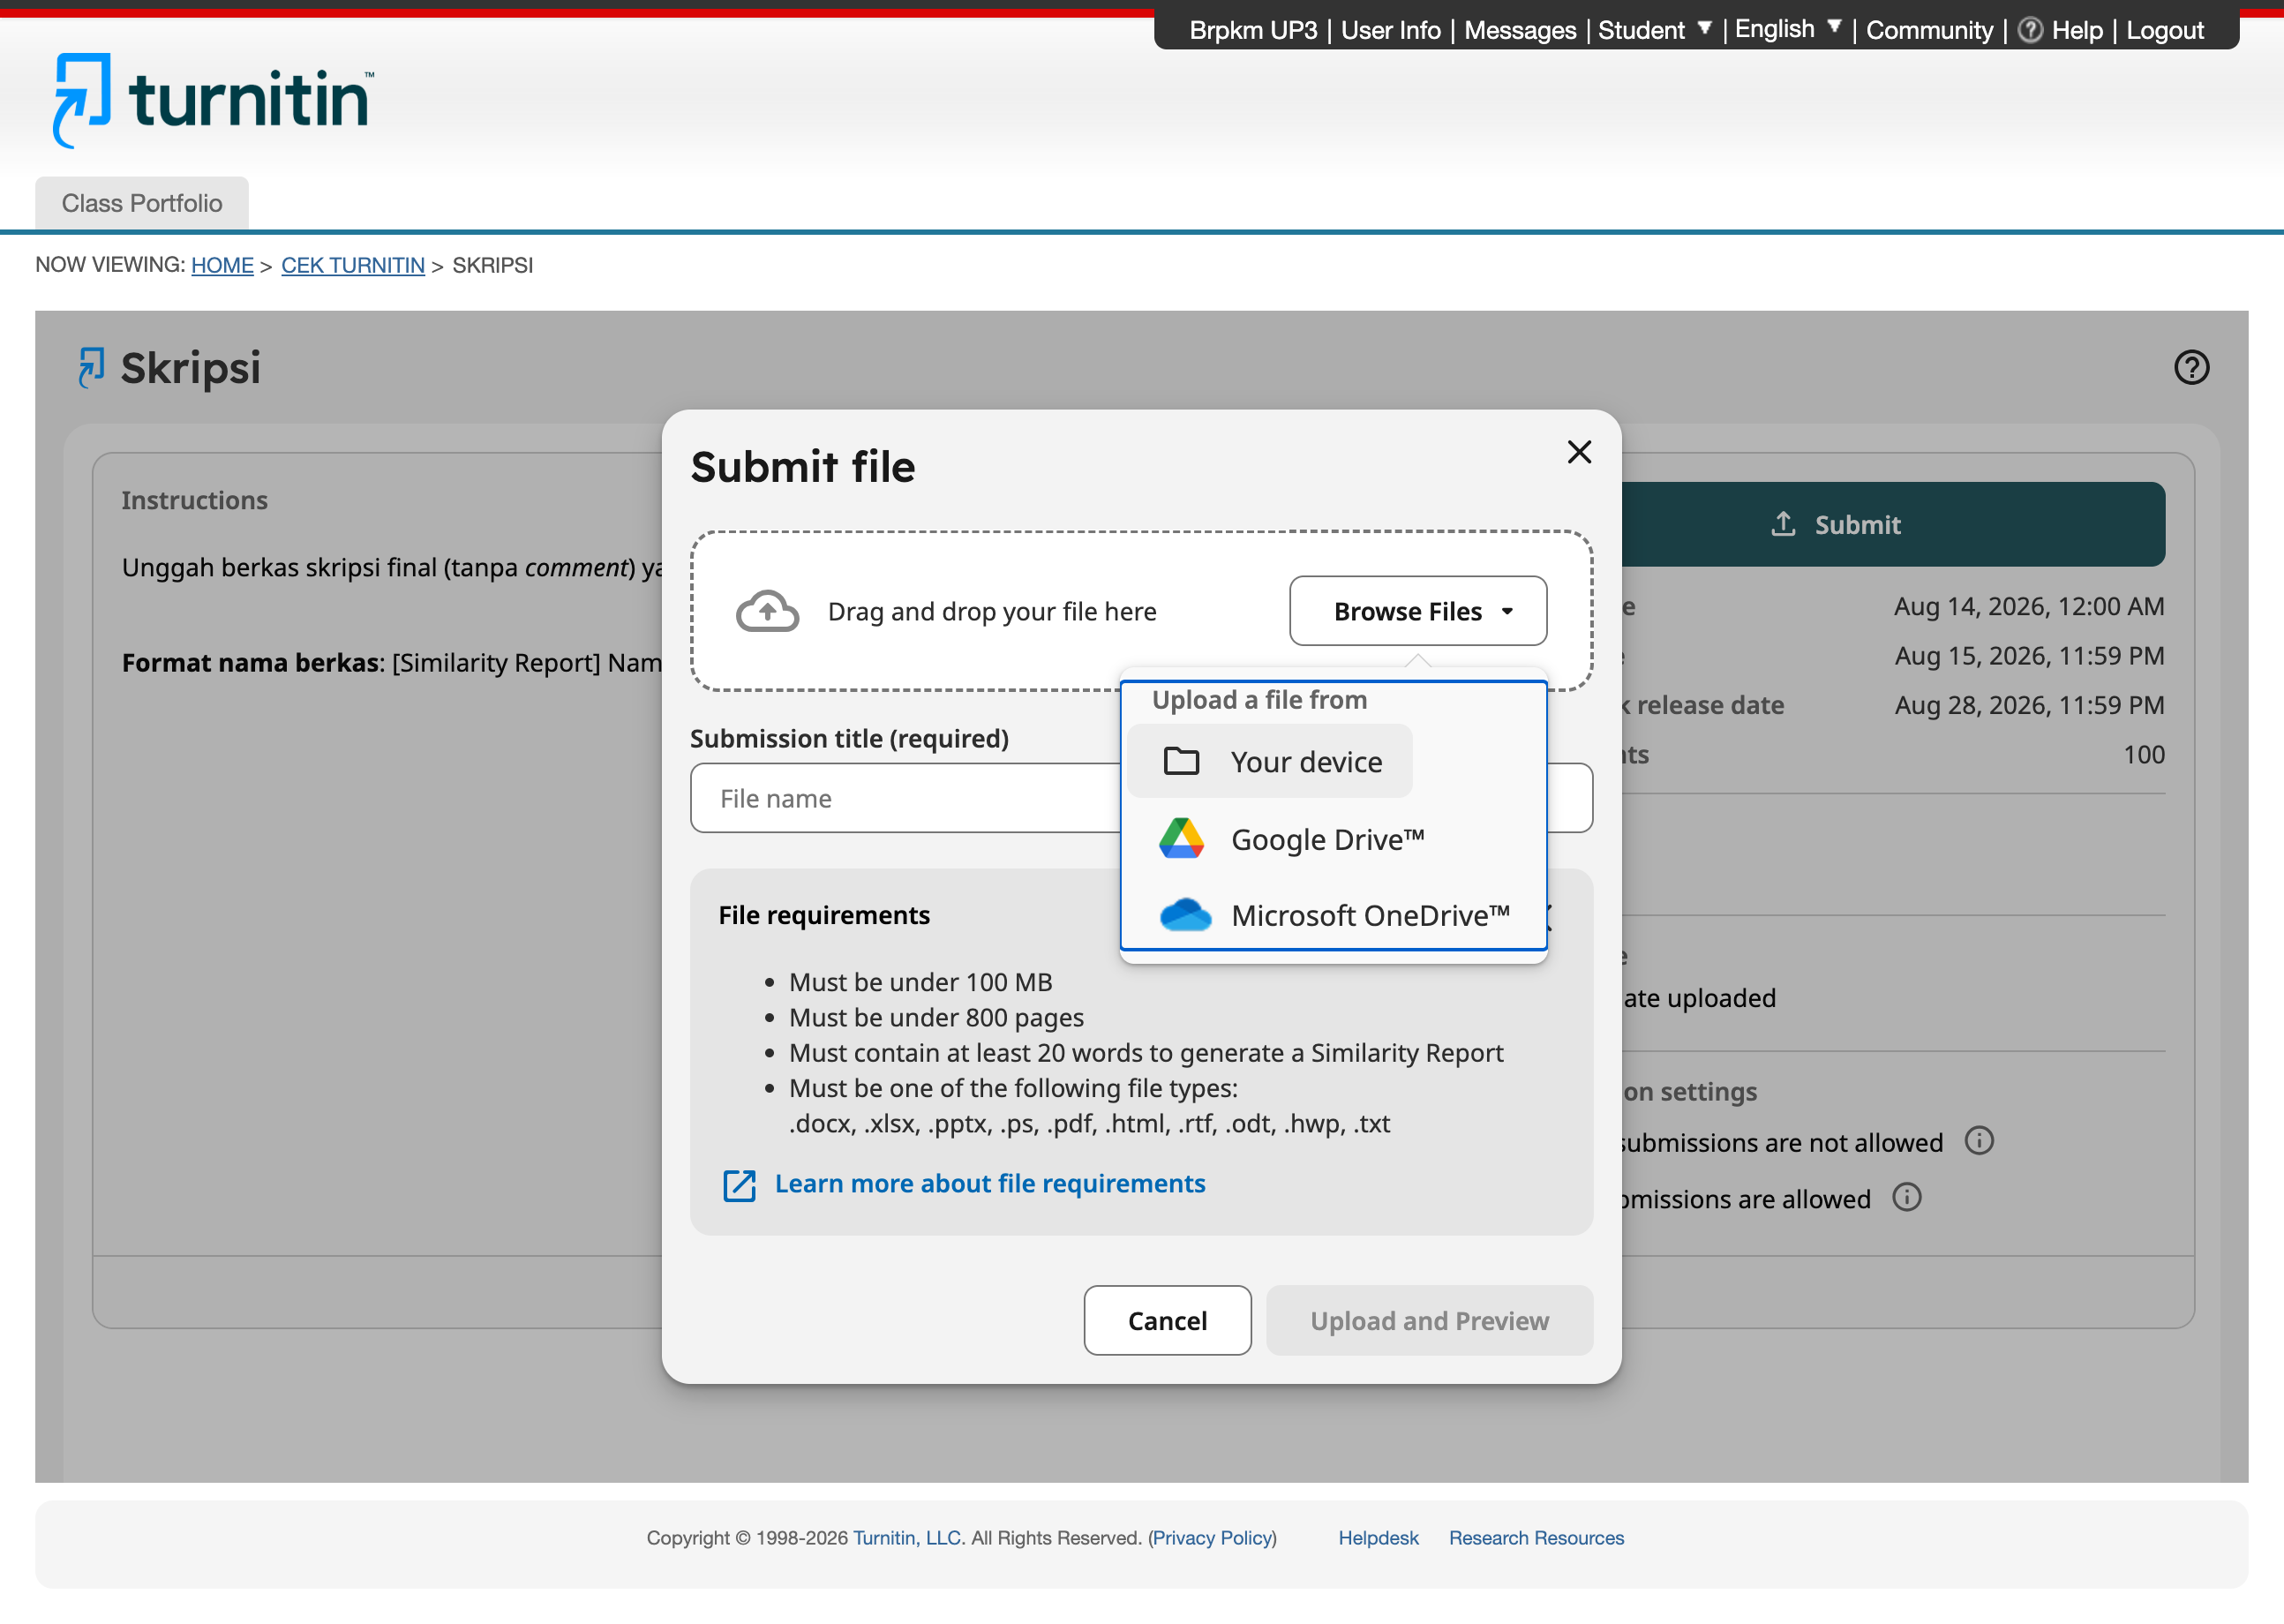The height and width of the screenshot is (1624, 2284).
Task: Click the OneDrive cloud icon
Action: pyautogui.click(x=1185, y=915)
